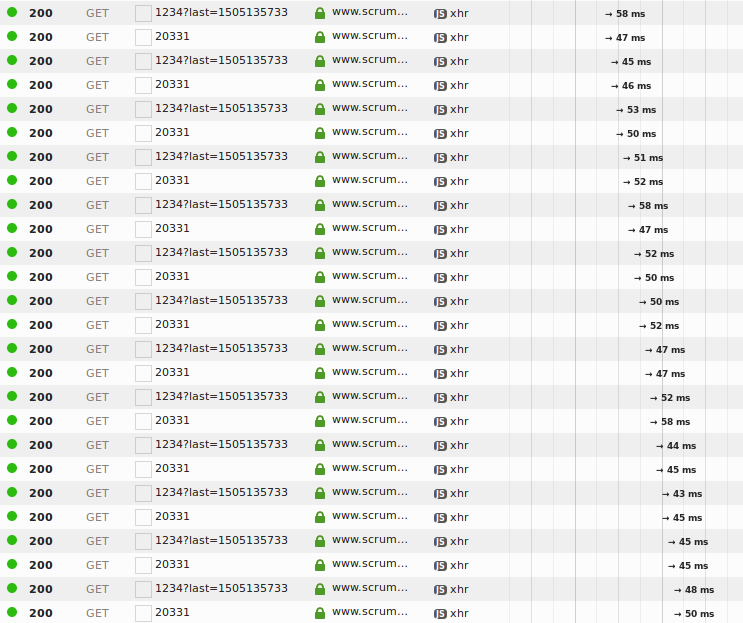This screenshot has height=623, width=743.
Task: Click the green status dot in the 53 ms row
Action: click(12, 108)
